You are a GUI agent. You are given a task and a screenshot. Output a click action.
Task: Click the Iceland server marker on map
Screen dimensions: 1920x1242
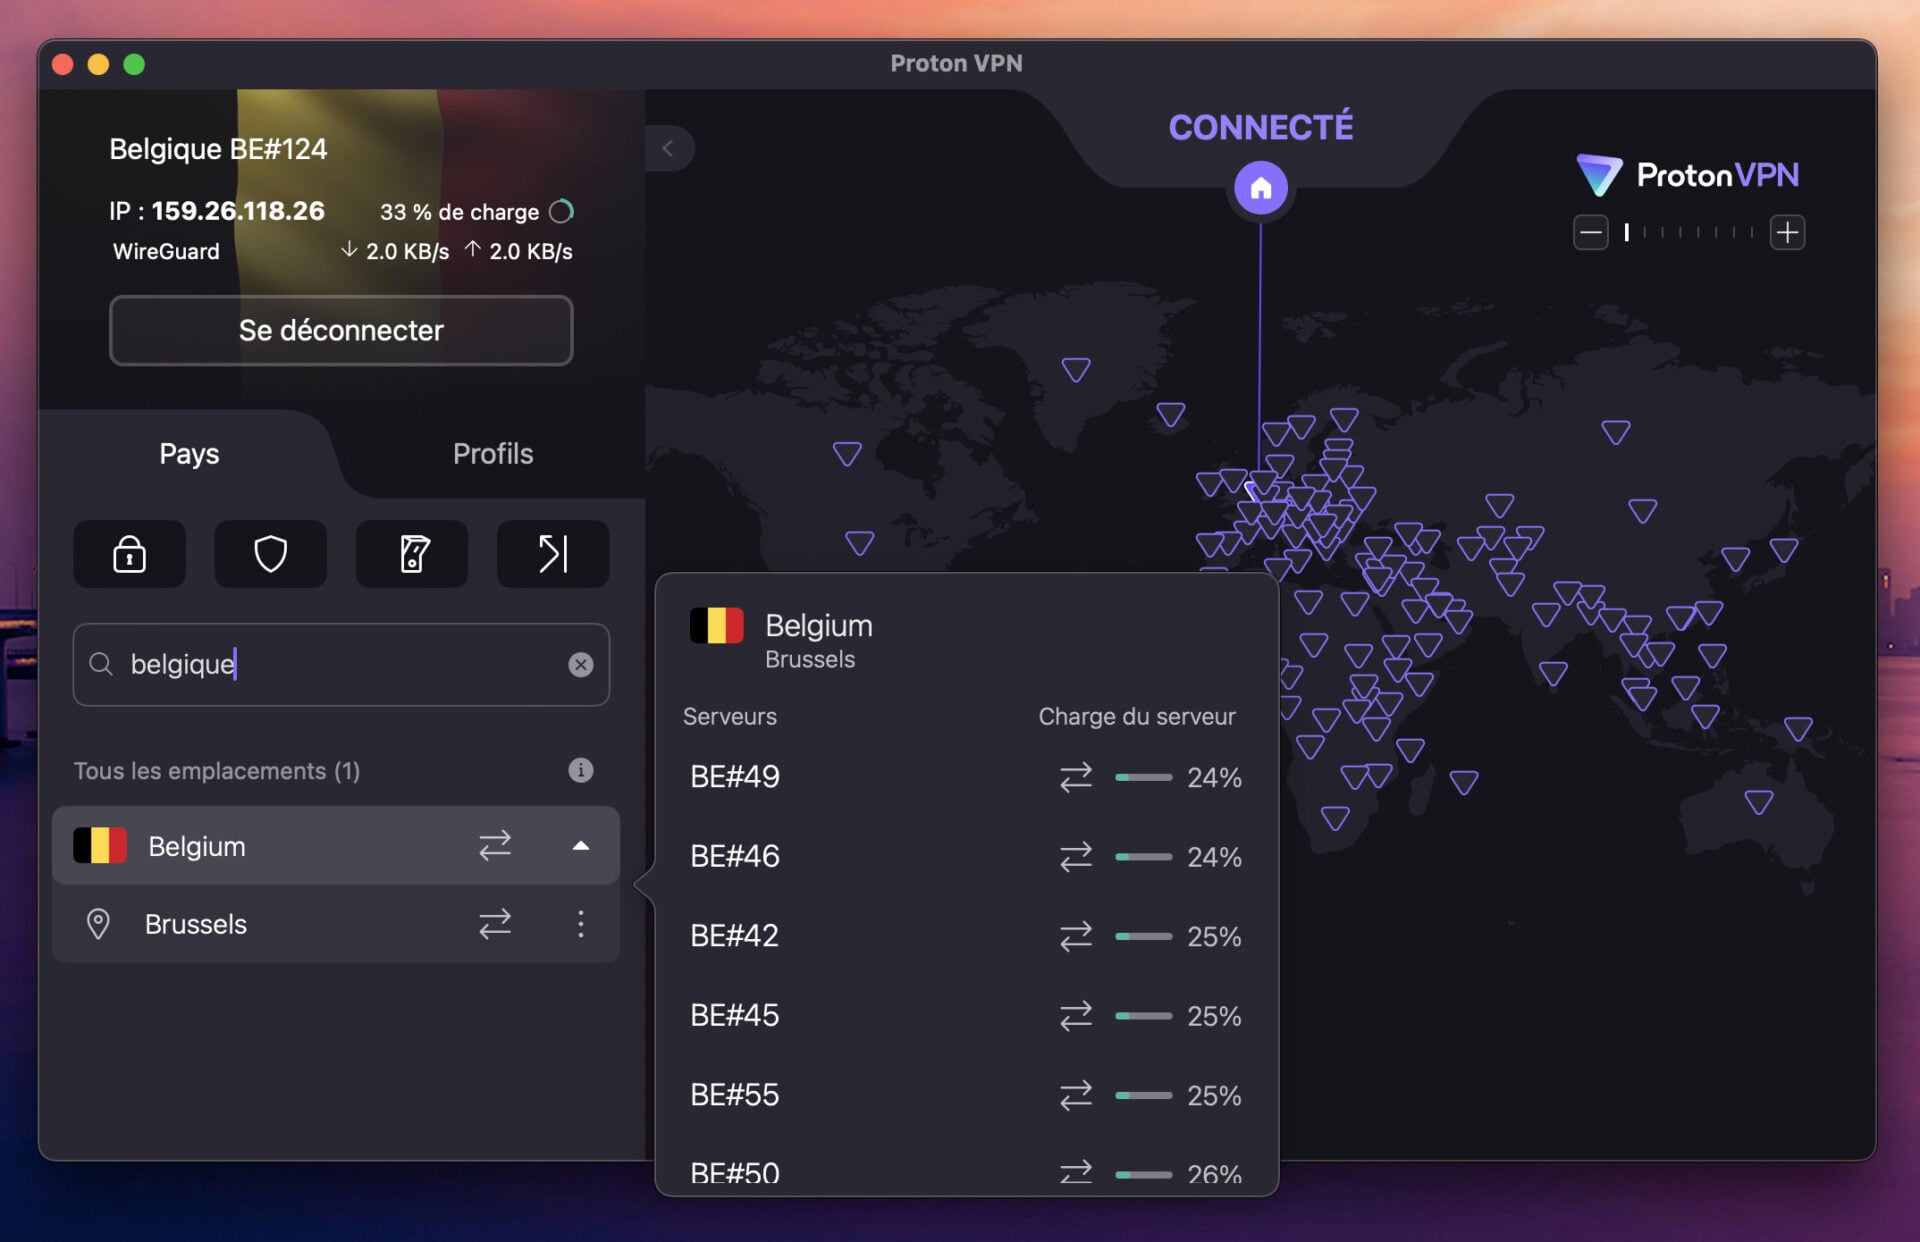point(1171,413)
